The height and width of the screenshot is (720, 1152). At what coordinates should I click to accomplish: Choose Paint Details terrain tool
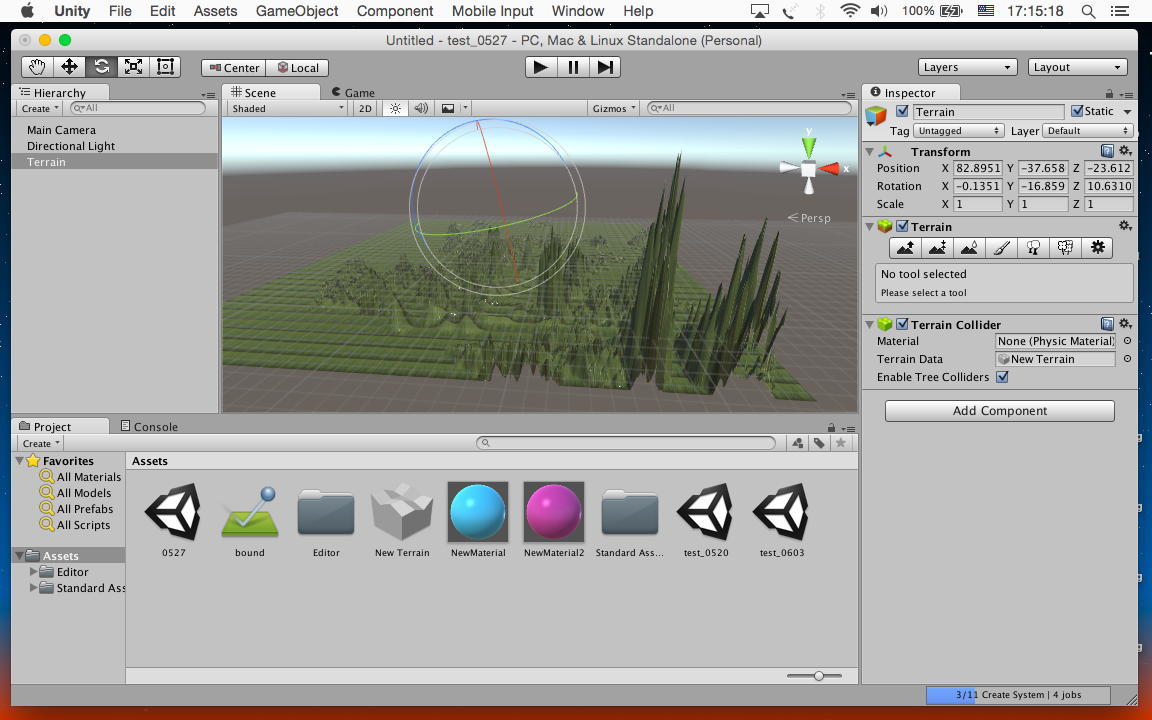pos(1065,248)
